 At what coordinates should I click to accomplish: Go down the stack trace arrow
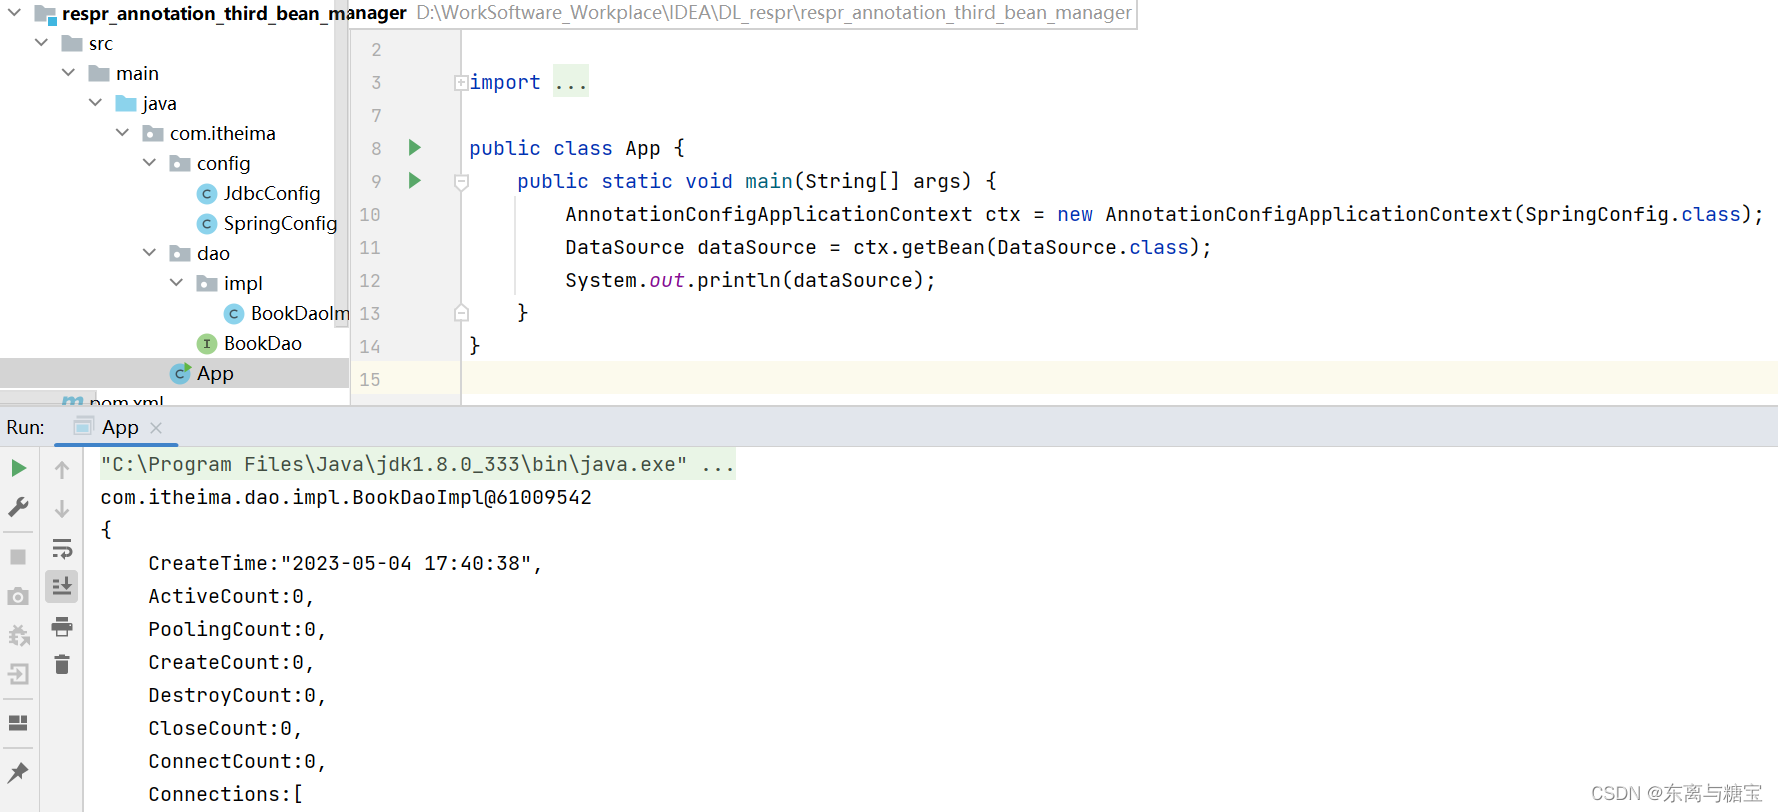click(62, 509)
